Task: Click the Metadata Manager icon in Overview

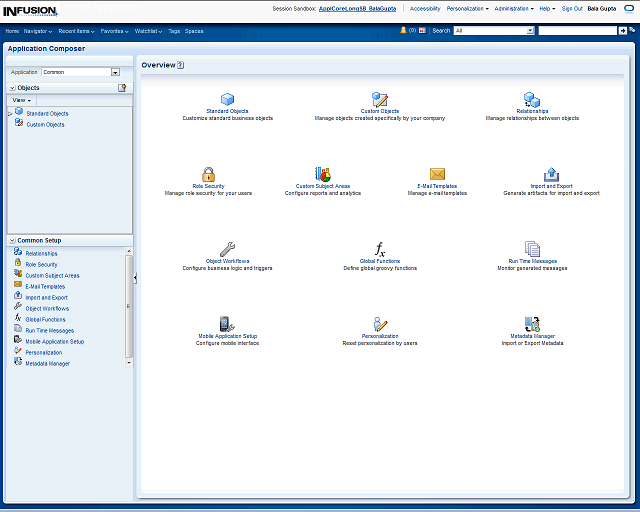Action: click(532, 324)
